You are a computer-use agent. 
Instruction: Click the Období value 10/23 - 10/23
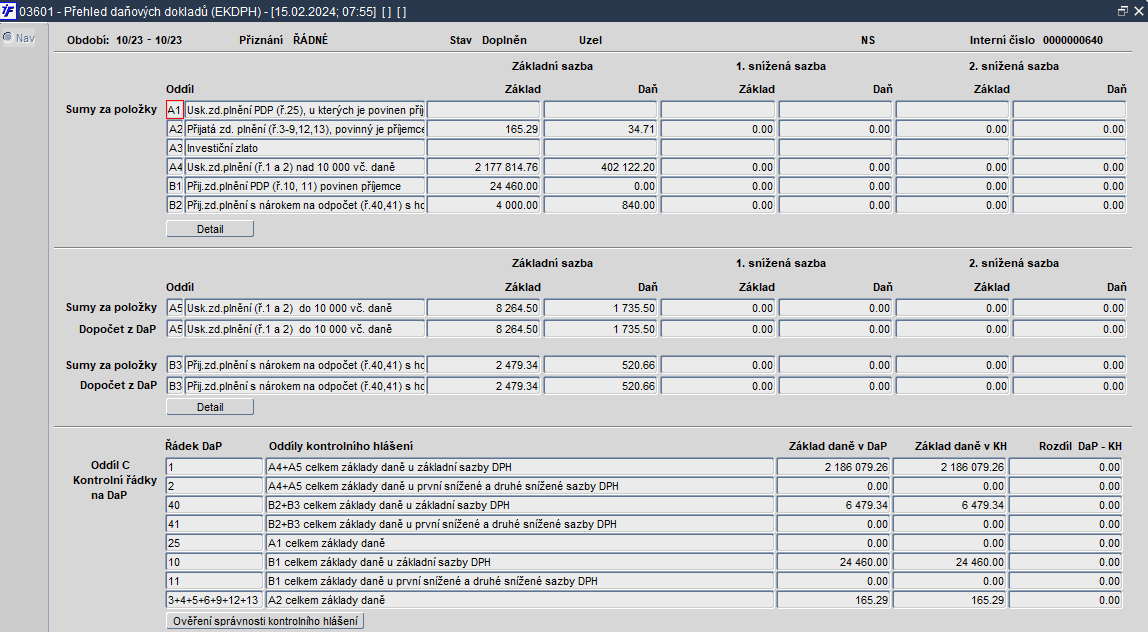[149, 40]
